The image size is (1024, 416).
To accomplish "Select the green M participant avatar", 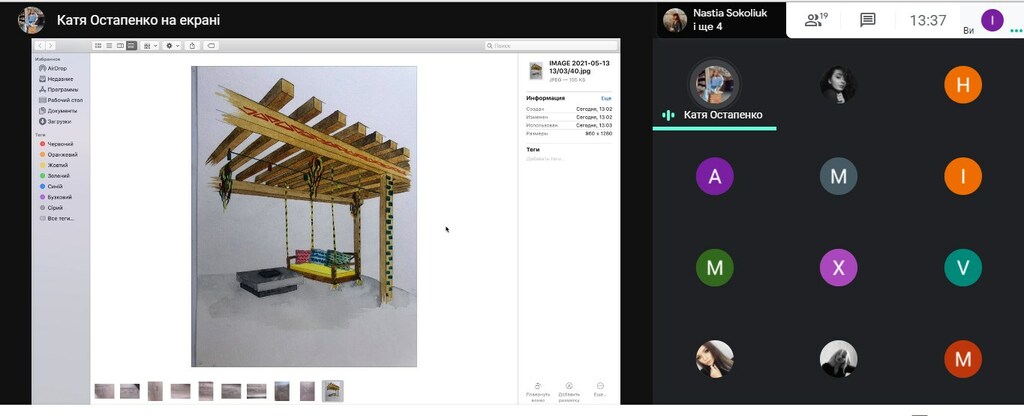I will click(x=714, y=268).
